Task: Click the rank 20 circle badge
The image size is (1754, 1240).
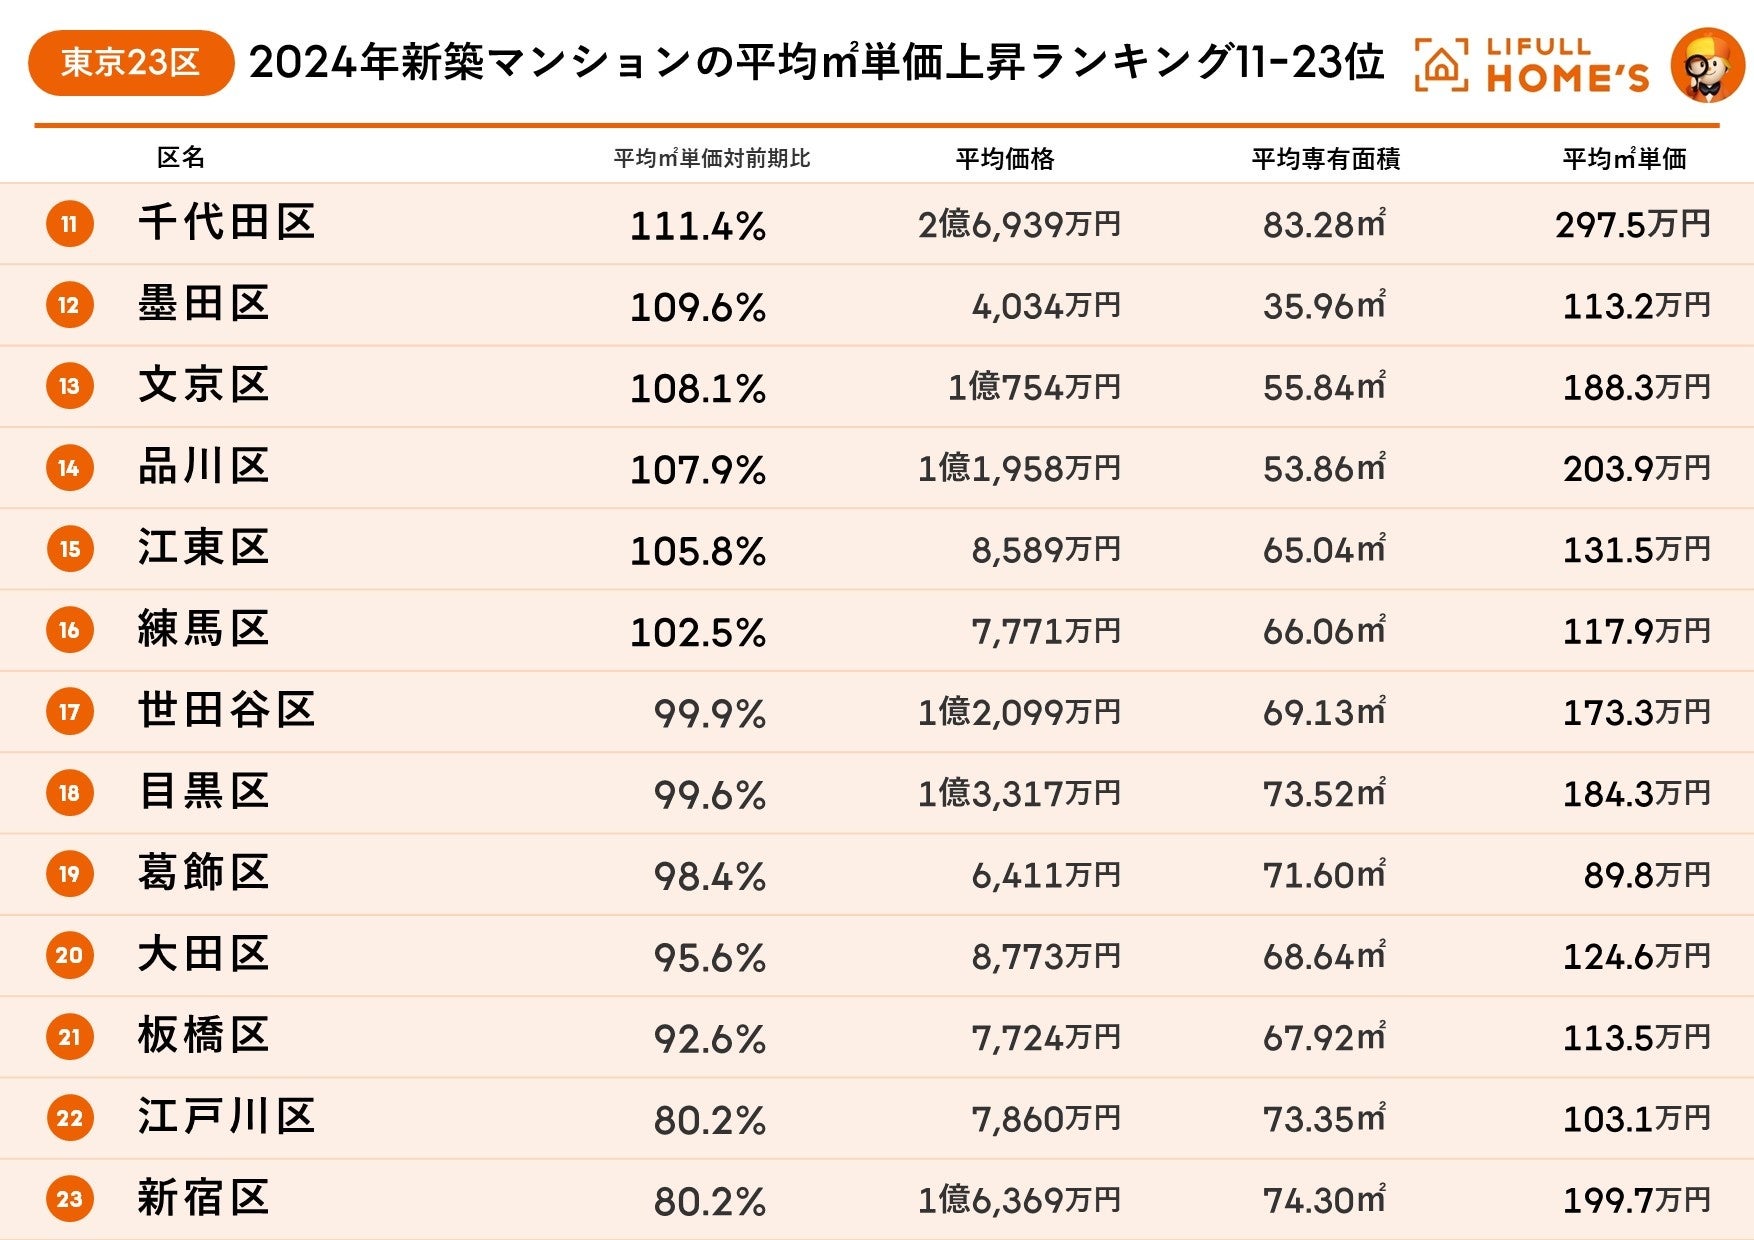Action: point(69,955)
